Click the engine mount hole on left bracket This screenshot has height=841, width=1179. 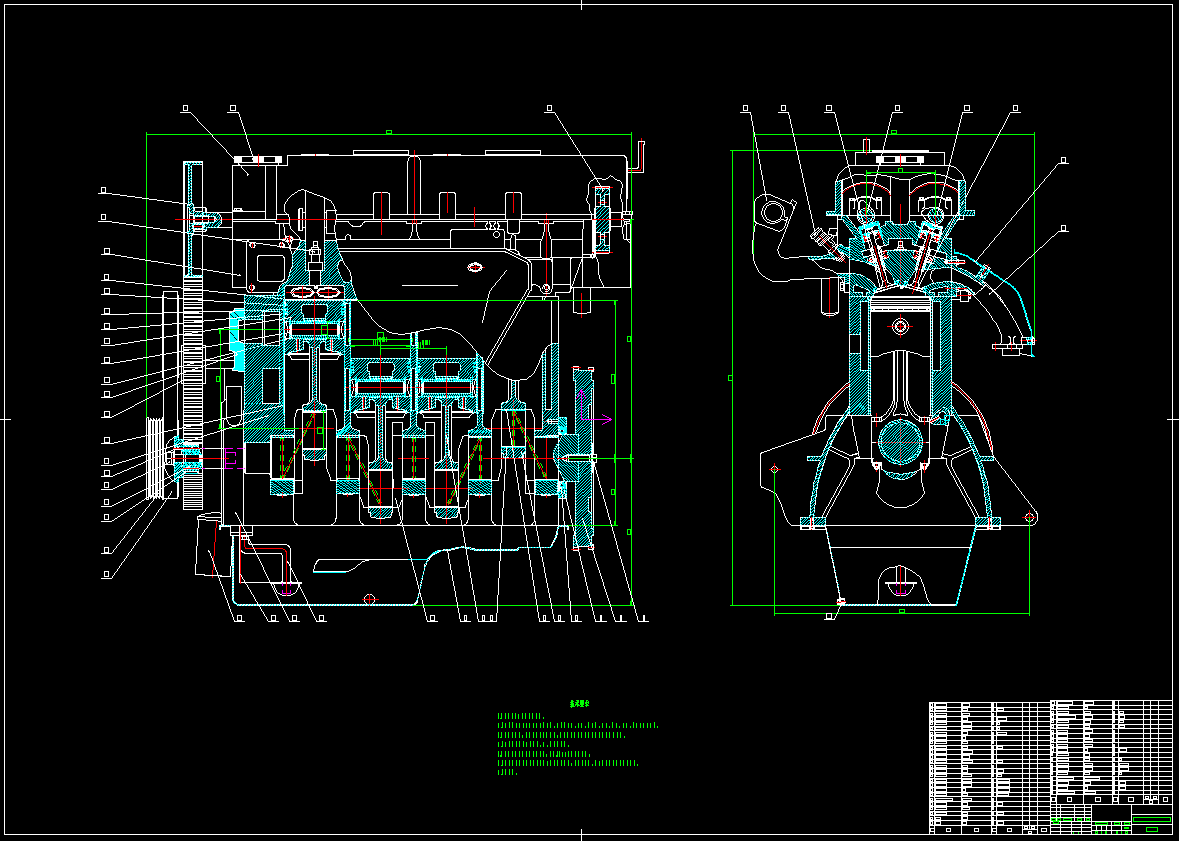coord(774,469)
